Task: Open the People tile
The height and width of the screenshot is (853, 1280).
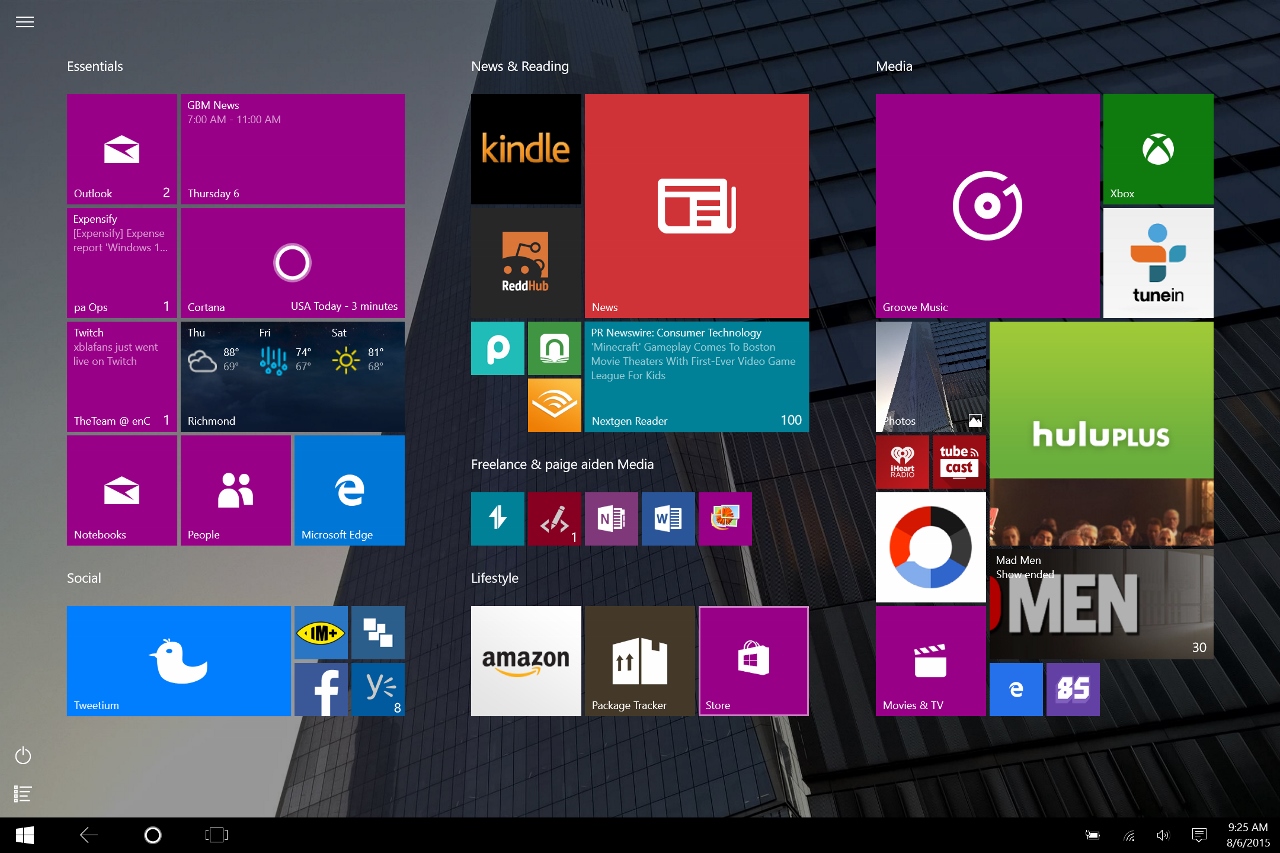Action: click(x=236, y=490)
